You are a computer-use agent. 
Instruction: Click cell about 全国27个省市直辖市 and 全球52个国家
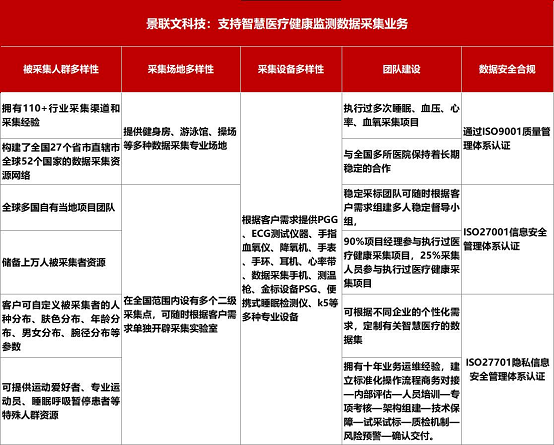(x=61, y=162)
